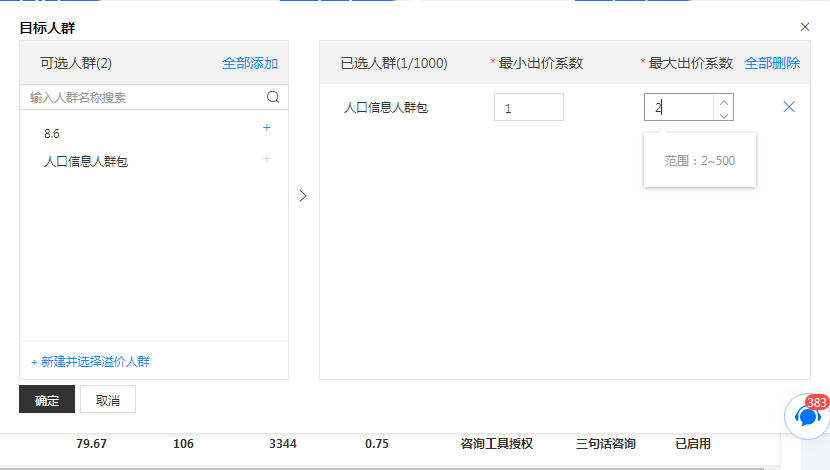
Task: Click the right arrow transfer chevron
Action: [x=303, y=196]
